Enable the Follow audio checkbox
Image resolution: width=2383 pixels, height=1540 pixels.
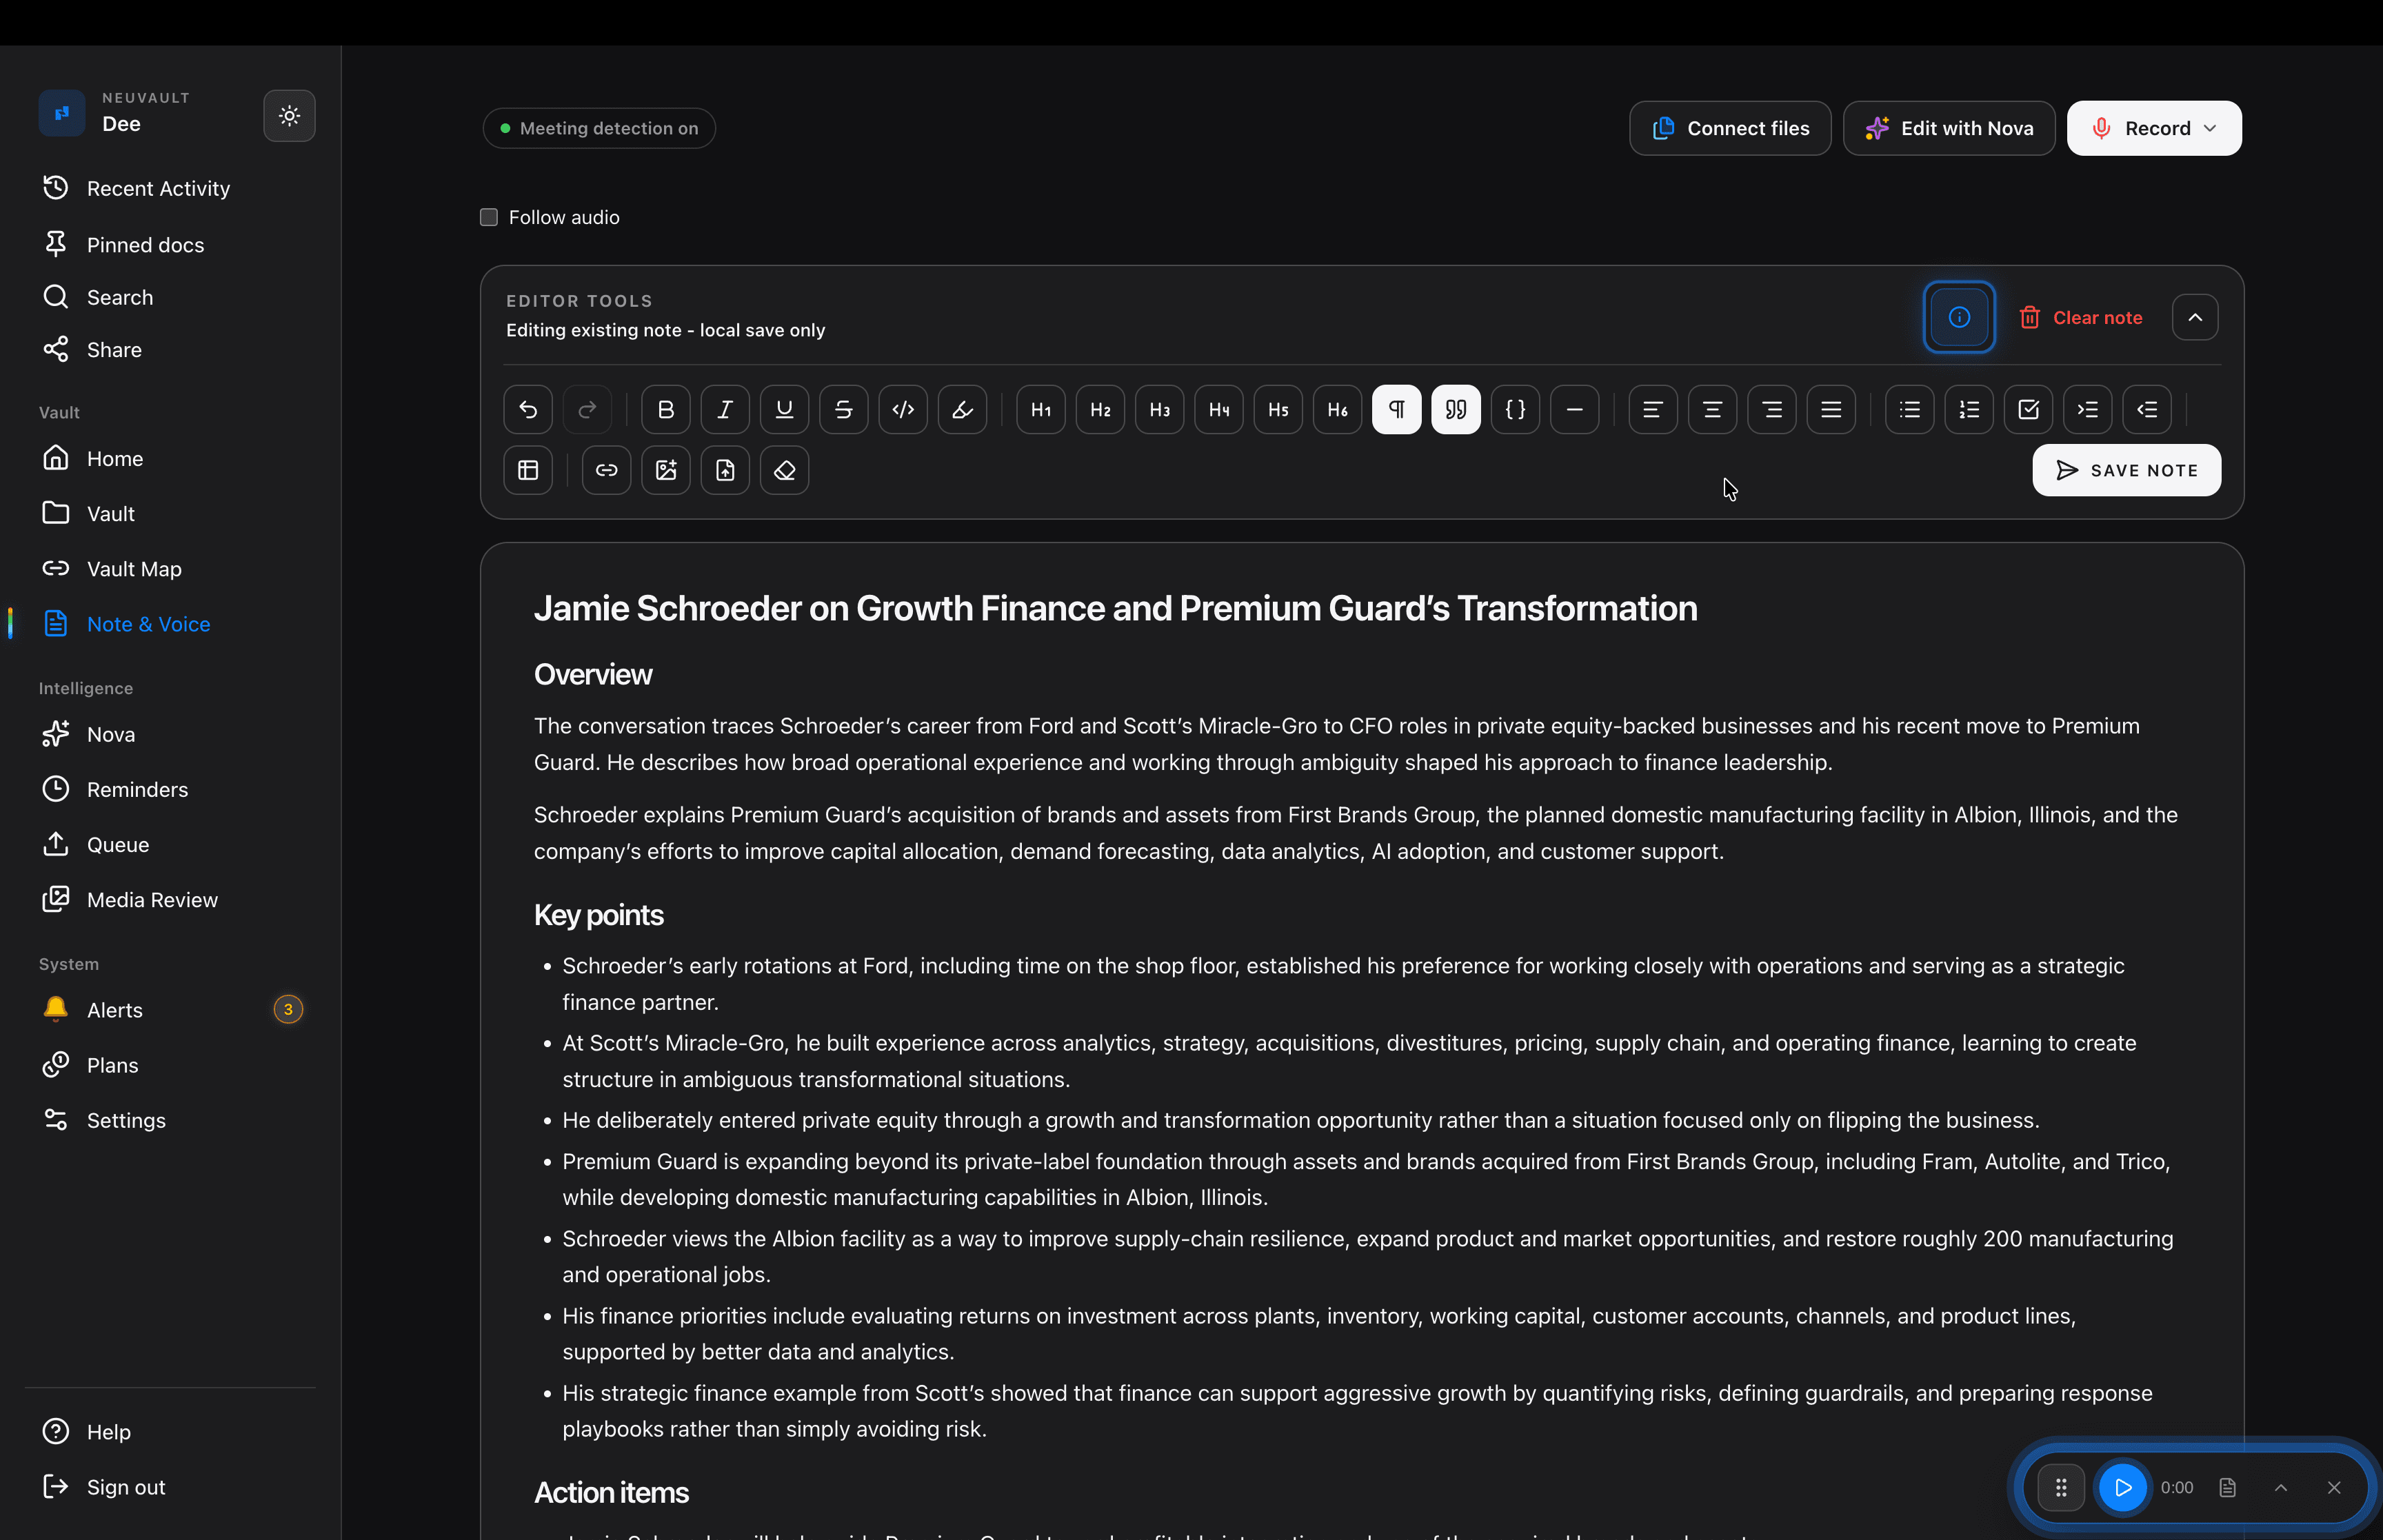[489, 217]
